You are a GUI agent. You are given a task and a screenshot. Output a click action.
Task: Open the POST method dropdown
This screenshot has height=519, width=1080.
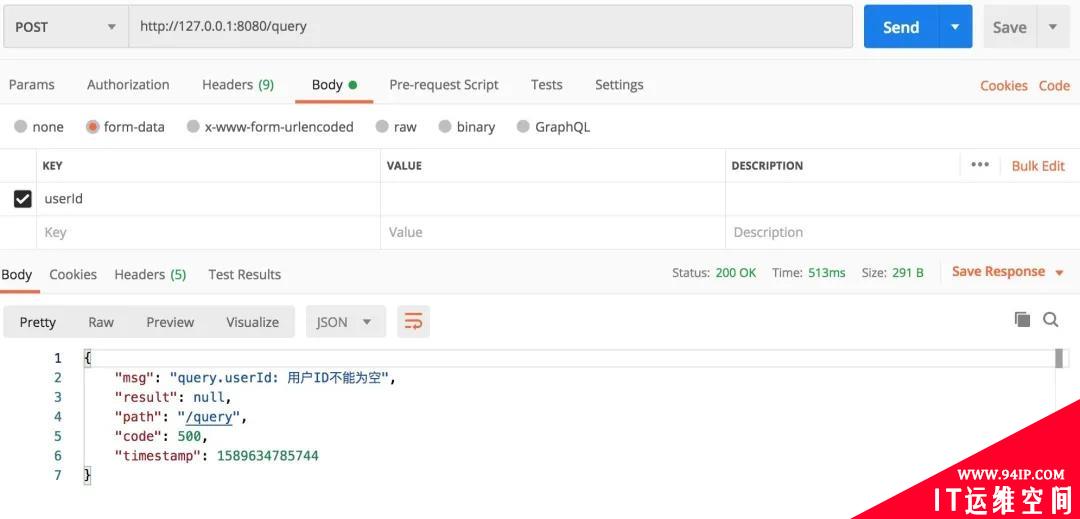click(66, 27)
